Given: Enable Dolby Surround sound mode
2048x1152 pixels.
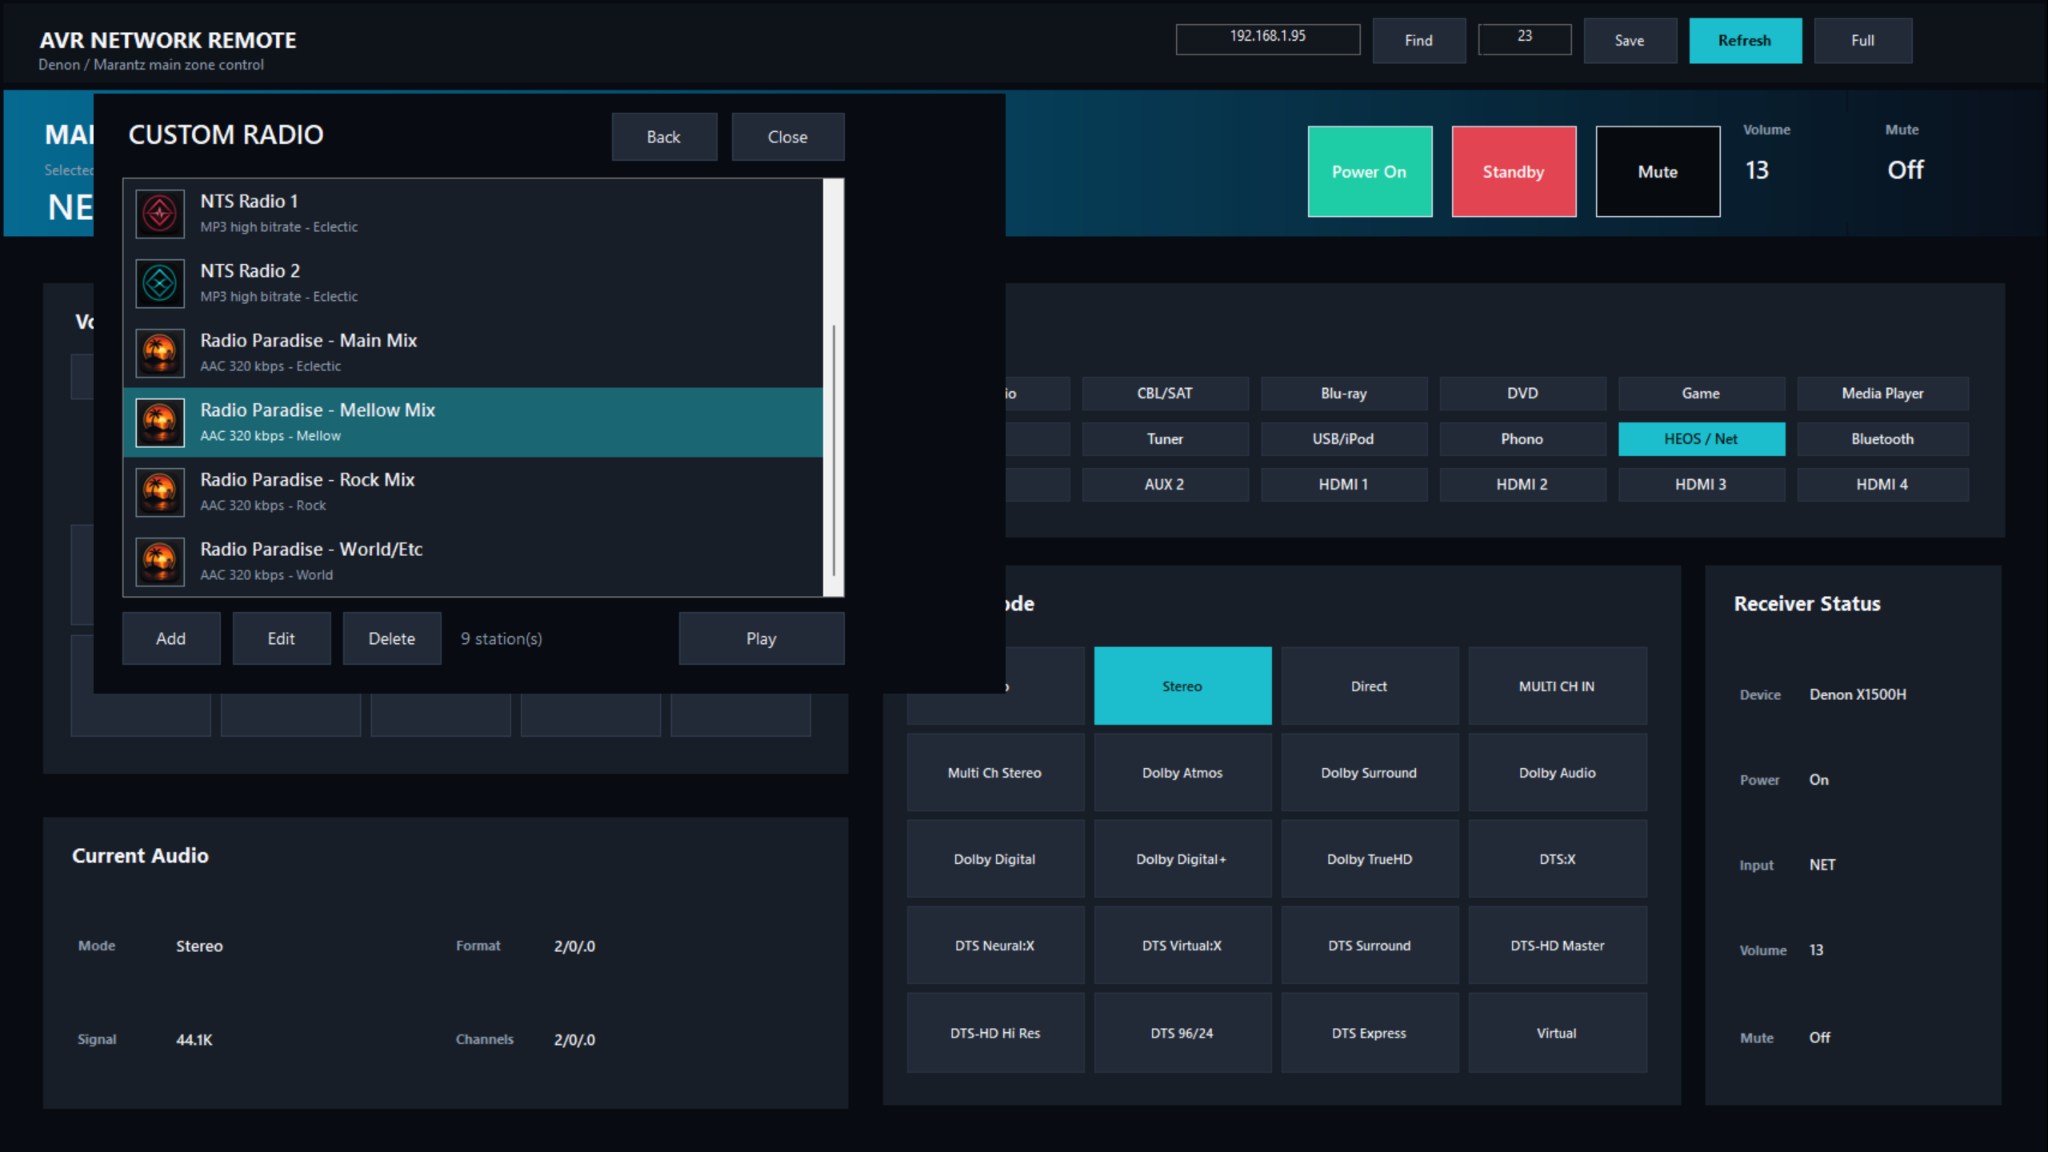Looking at the screenshot, I should pyautogui.click(x=1370, y=773).
